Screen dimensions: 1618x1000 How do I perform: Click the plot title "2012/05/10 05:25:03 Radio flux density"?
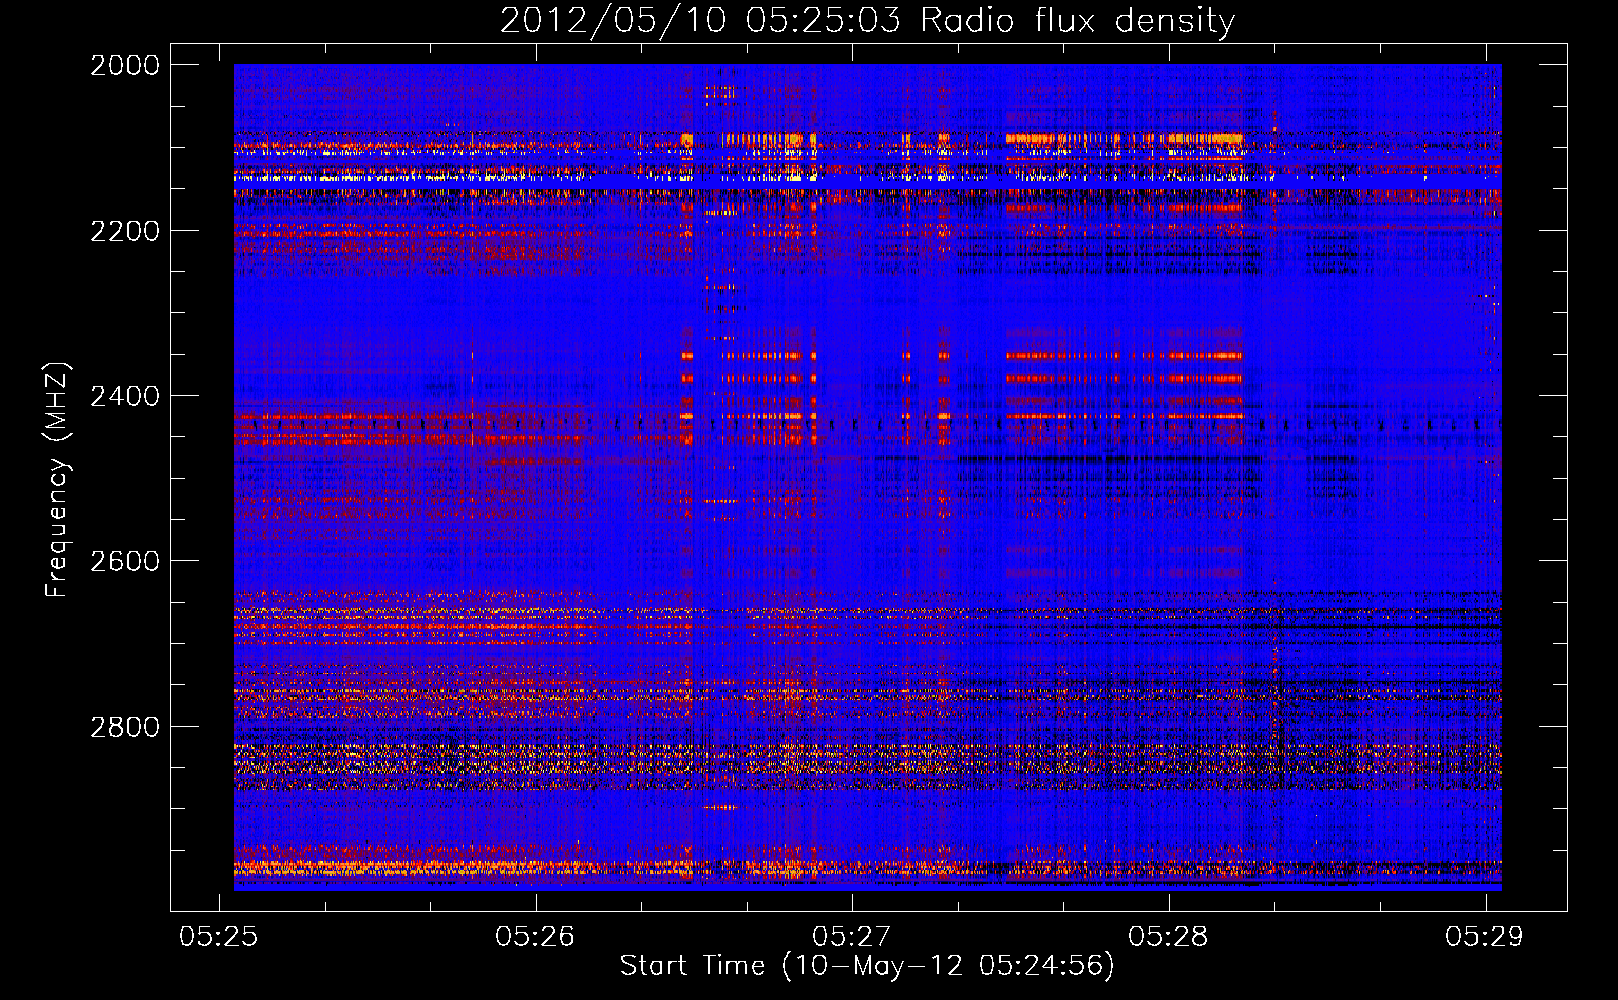867,21
